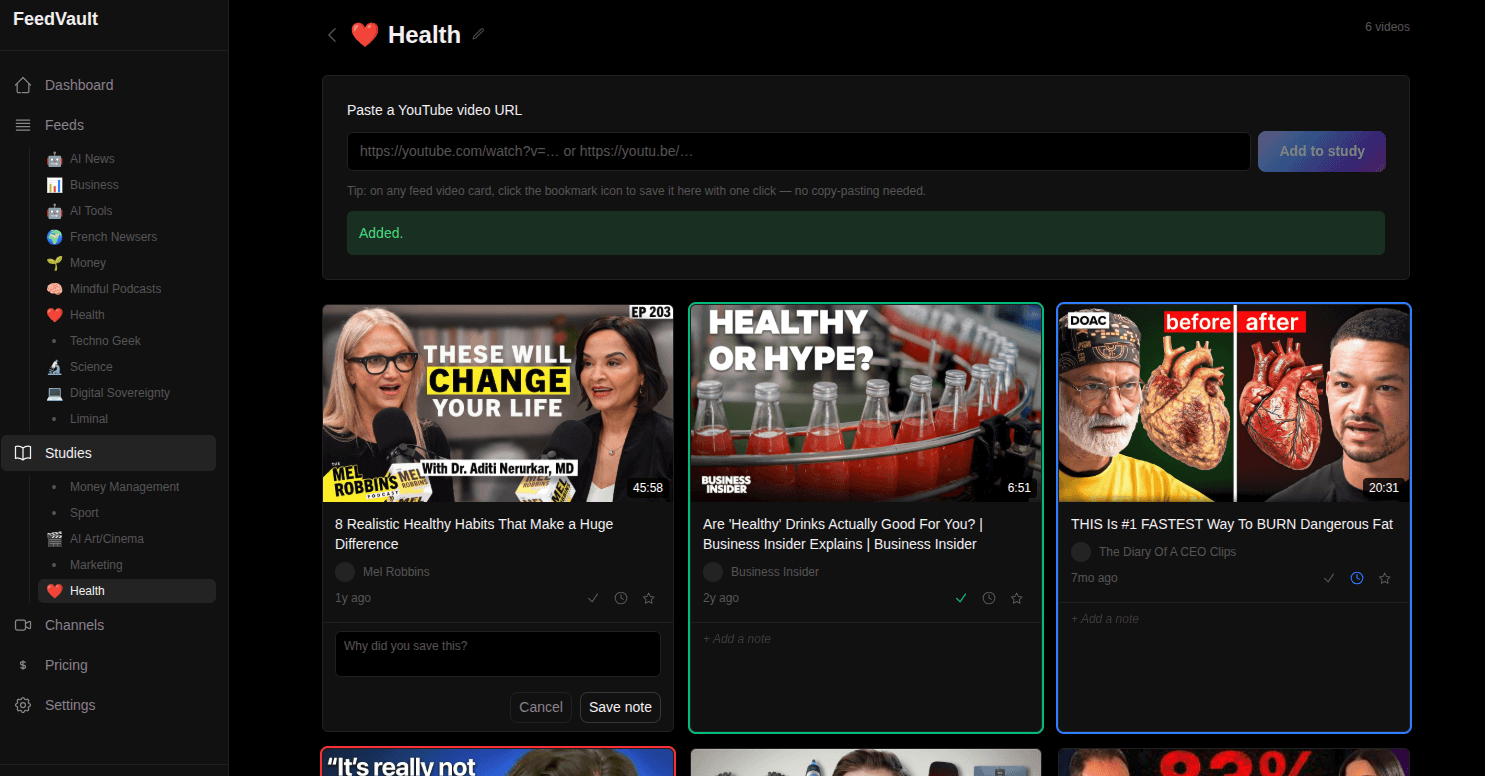This screenshot has width=1485, height=776.
Task: Open the Digital Sovereignty feed
Action: [x=127, y=393]
